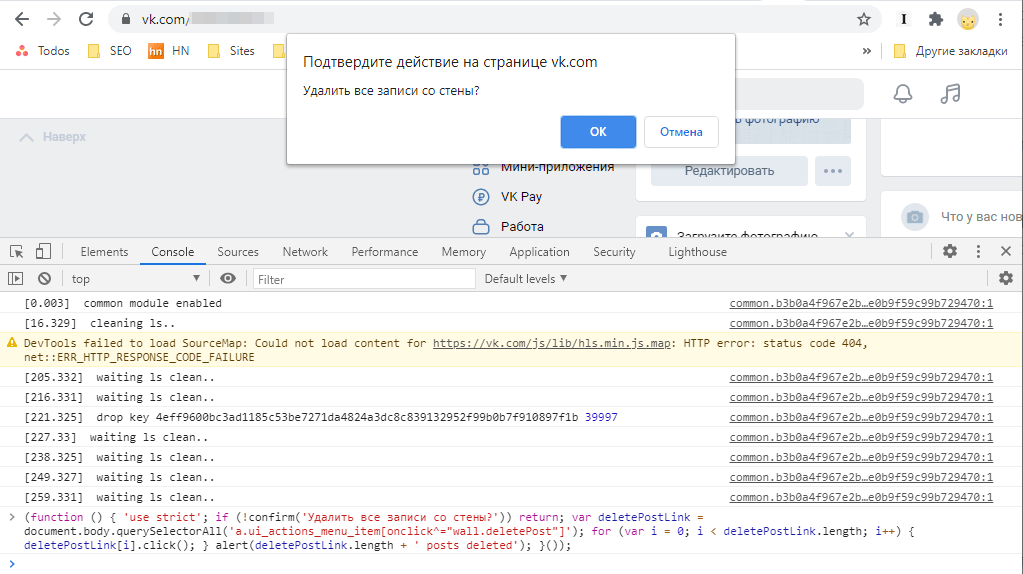Bookmark this page with the star icon

[x=864, y=20]
